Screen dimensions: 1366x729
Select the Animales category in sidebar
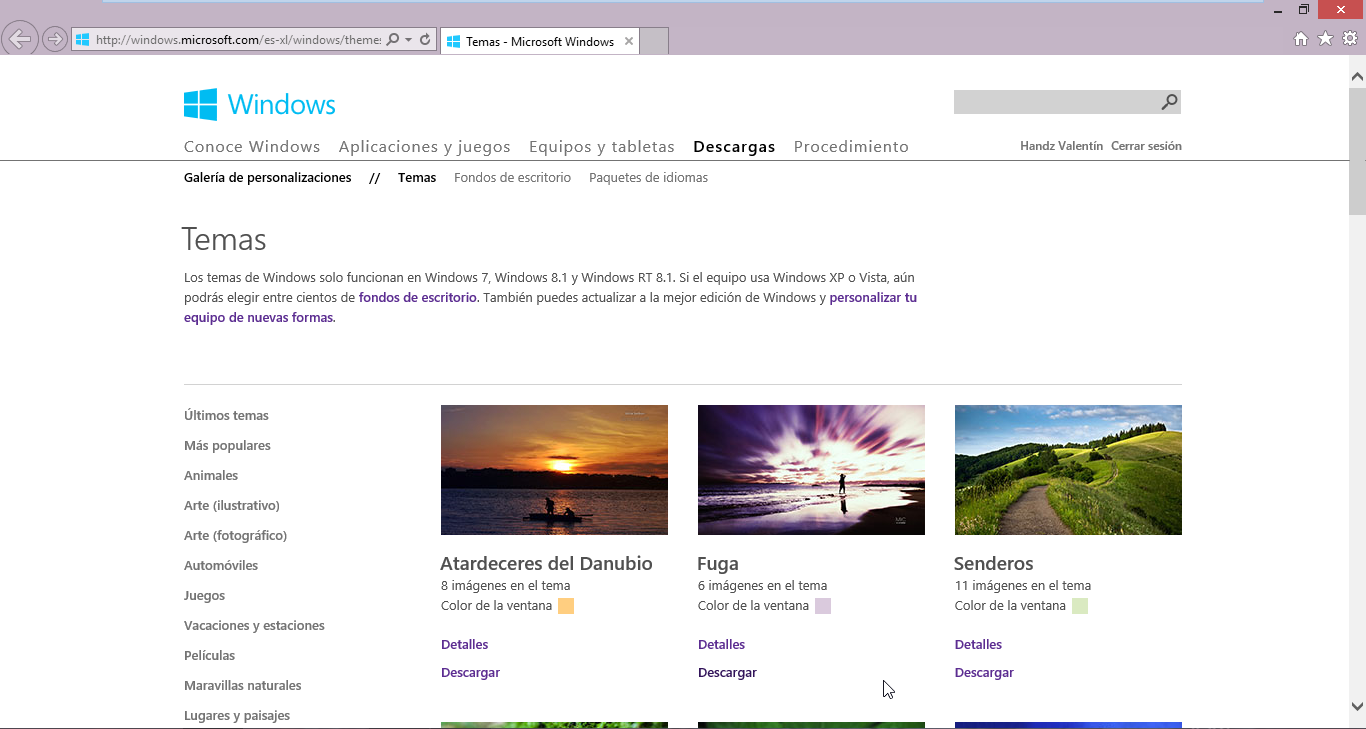tap(211, 476)
